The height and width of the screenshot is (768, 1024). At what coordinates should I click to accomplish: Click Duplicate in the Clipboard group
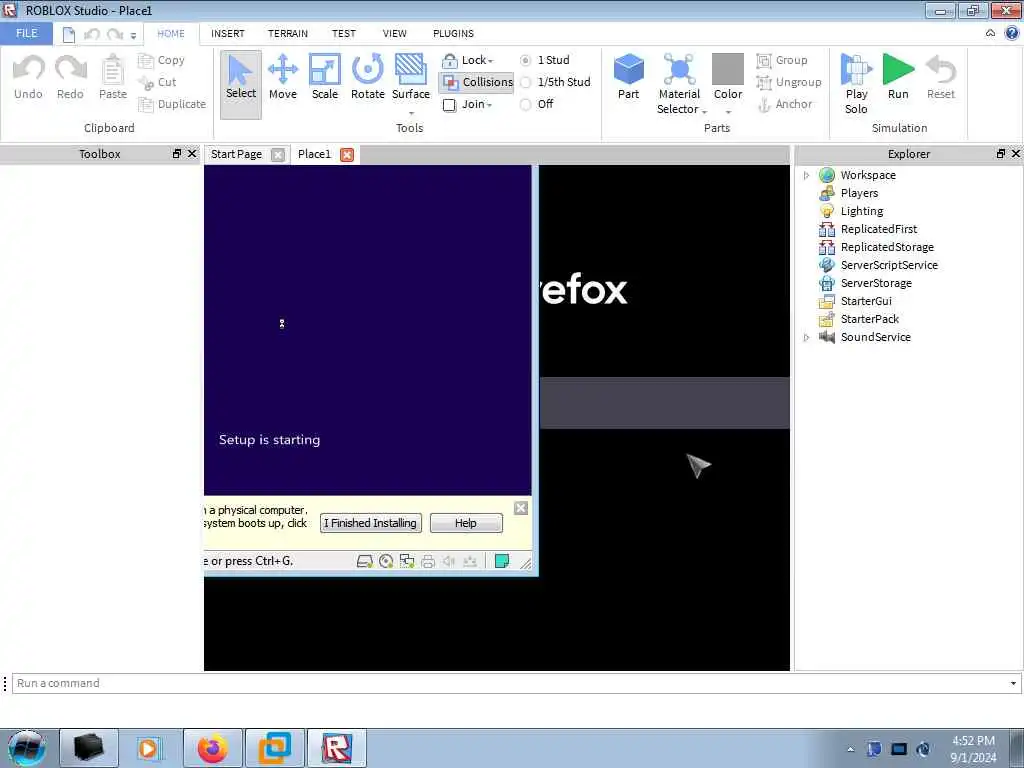(x=172, y=104)
